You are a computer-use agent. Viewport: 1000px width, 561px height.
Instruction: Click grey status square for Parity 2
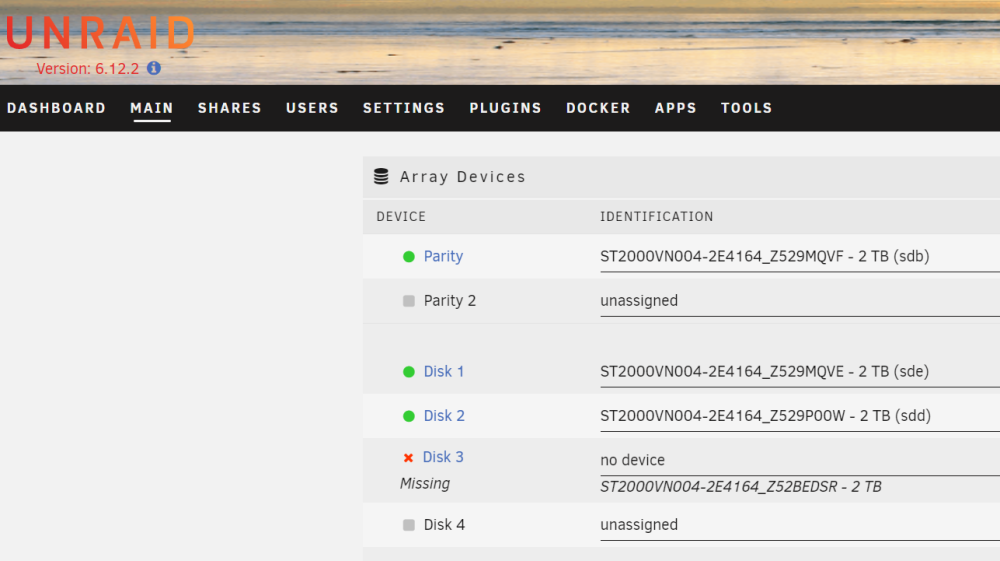409,301
